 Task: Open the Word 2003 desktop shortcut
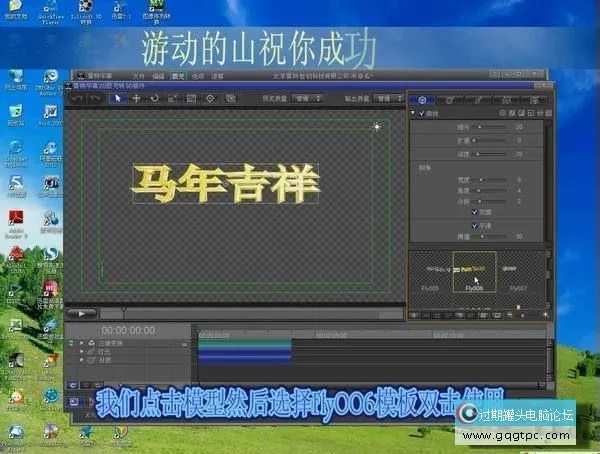50,115
